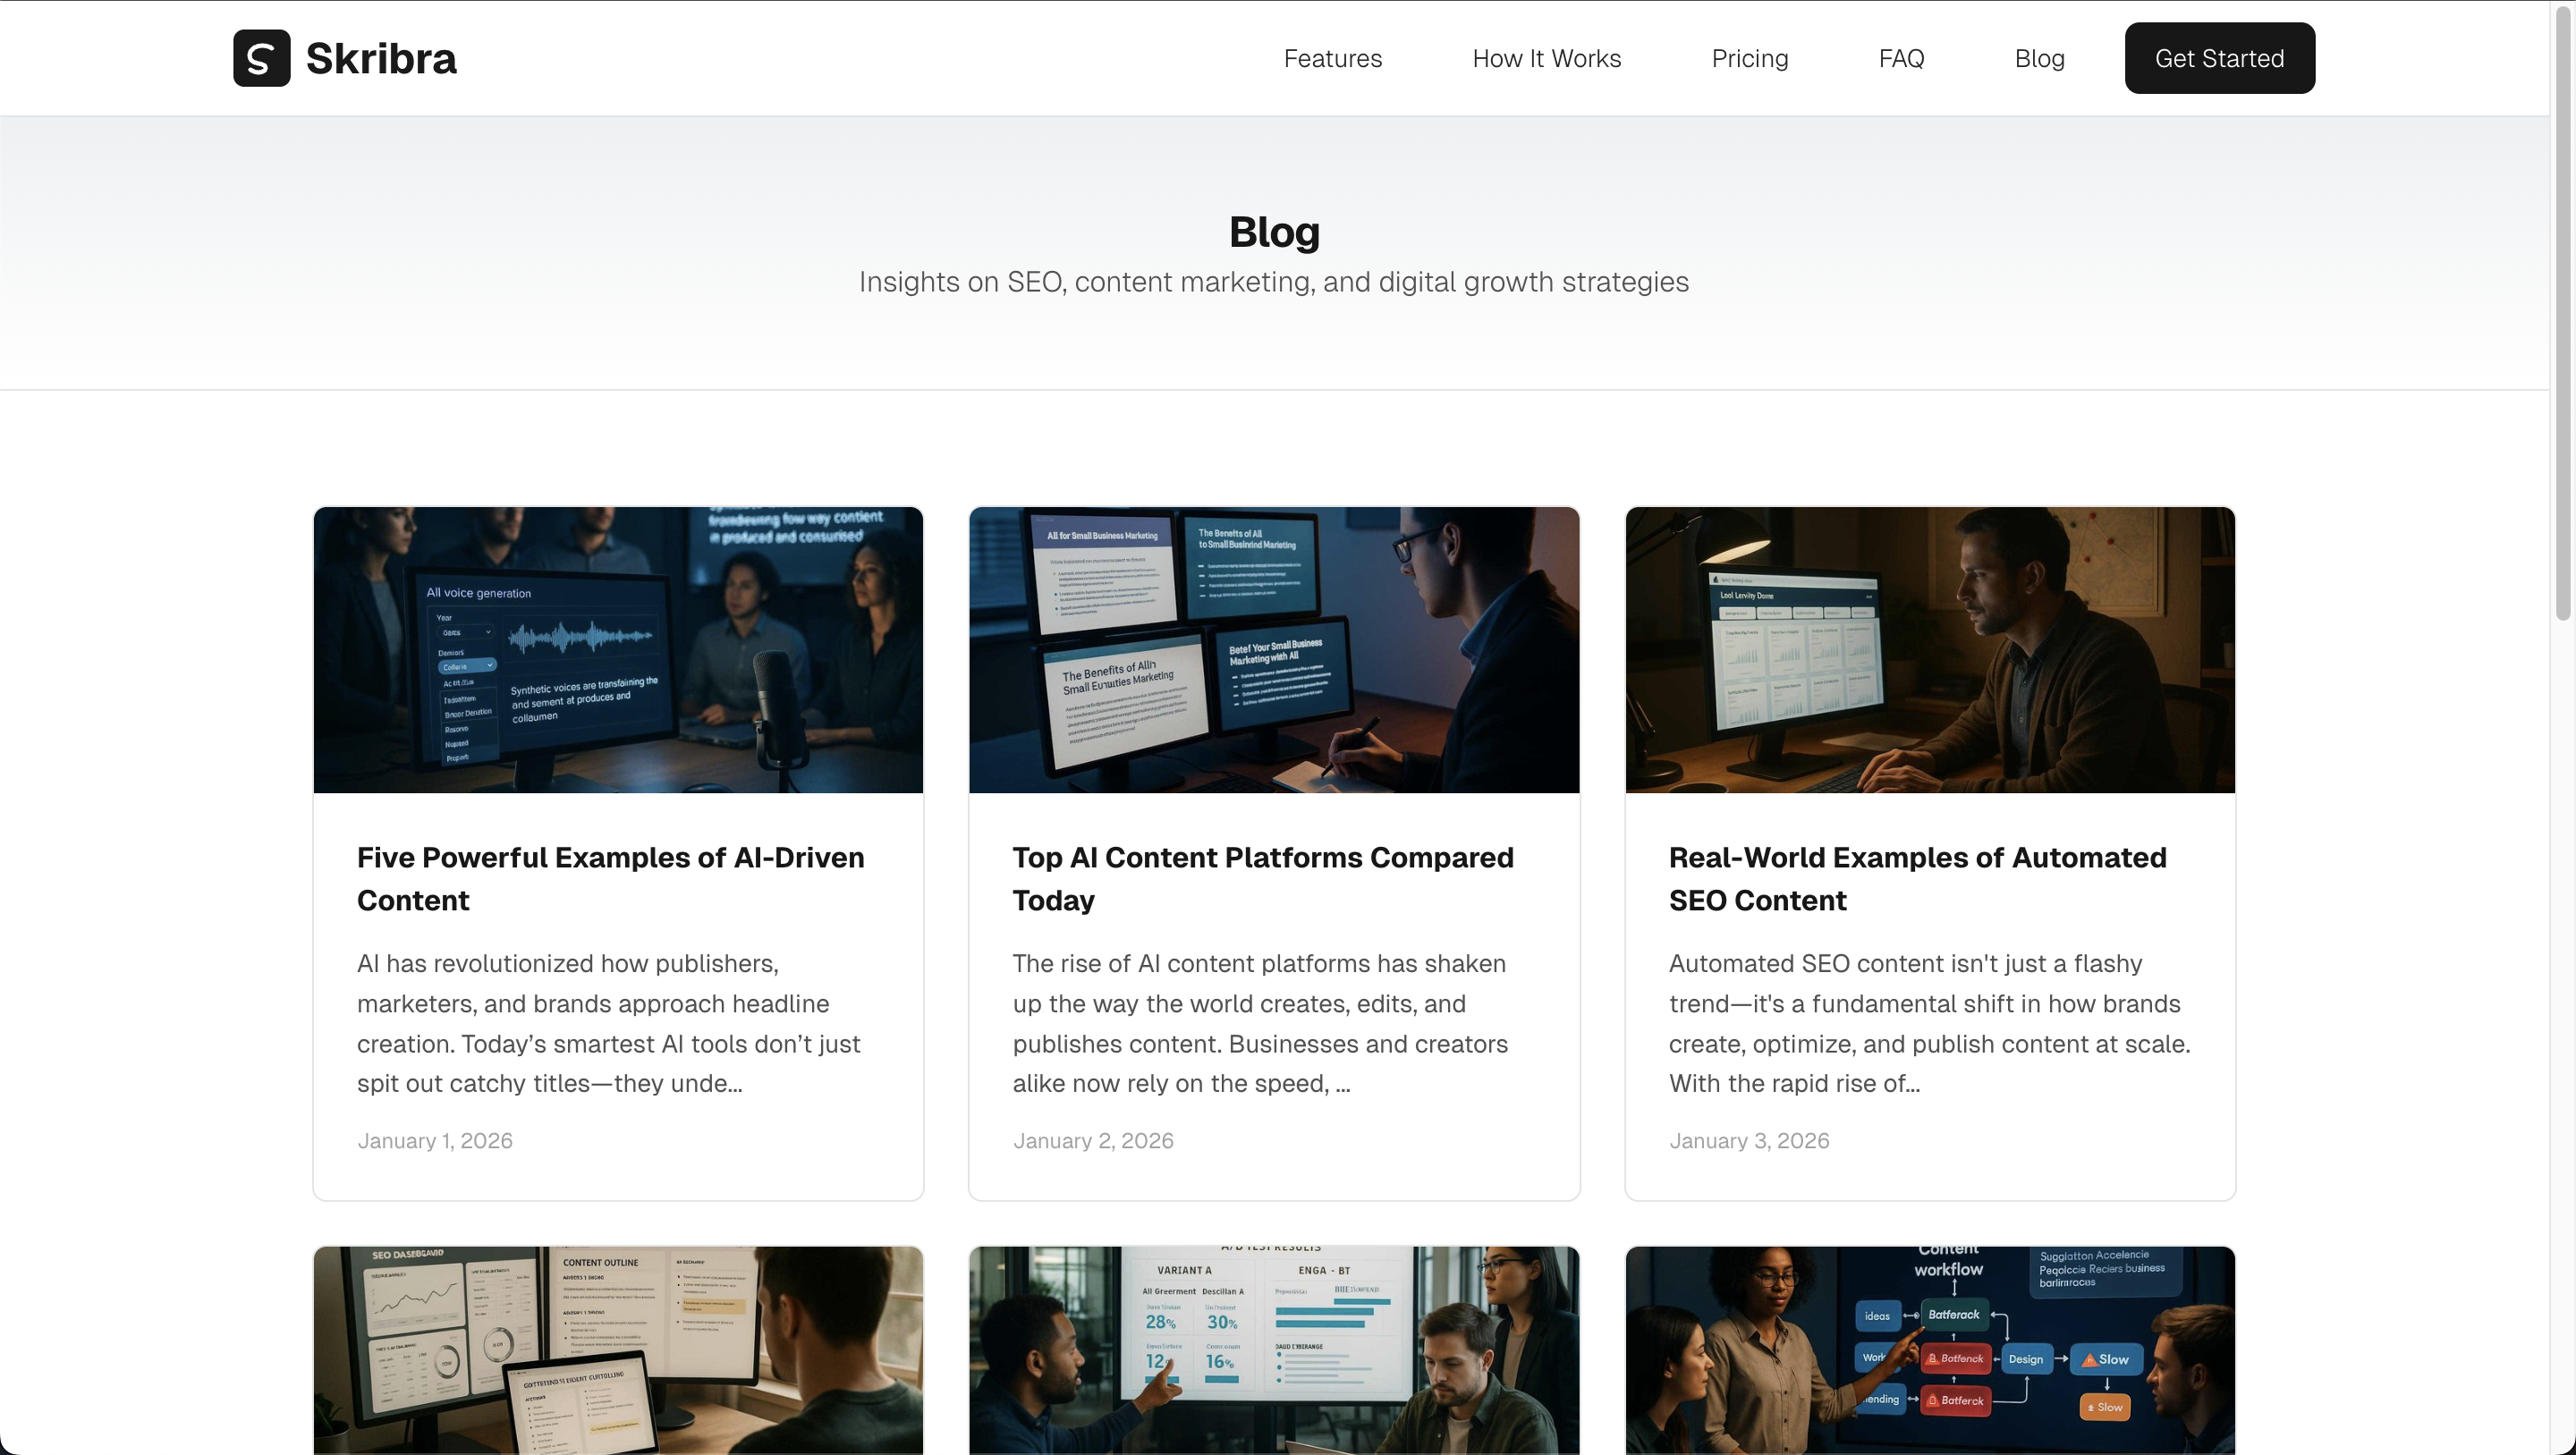Click the January 1, 2026 post date
Screen dimensions: 2576x1455
click(x=435, y=1141)
